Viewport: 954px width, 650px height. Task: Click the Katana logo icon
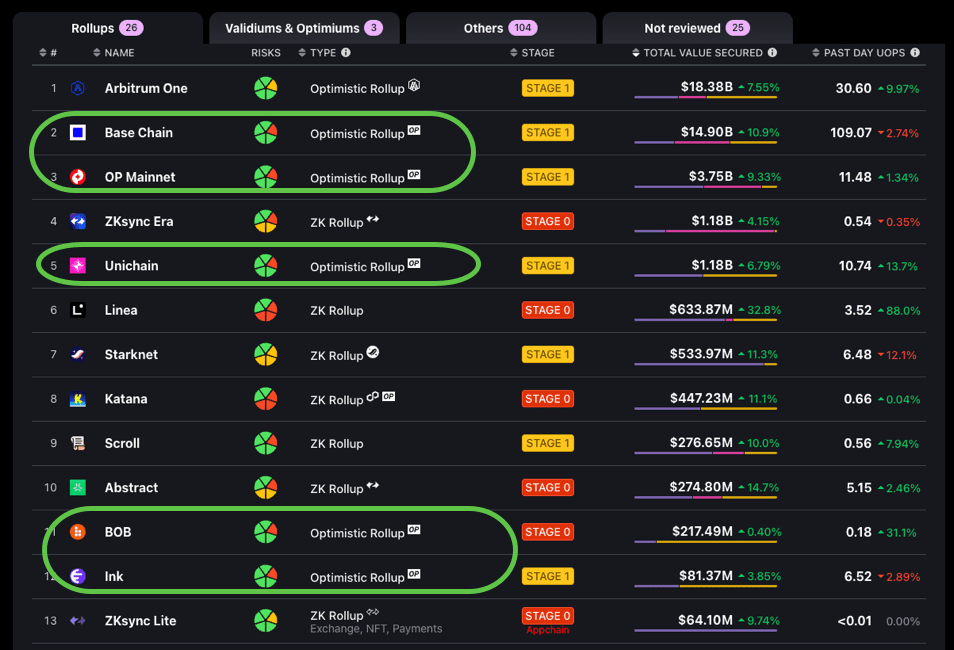77,399
